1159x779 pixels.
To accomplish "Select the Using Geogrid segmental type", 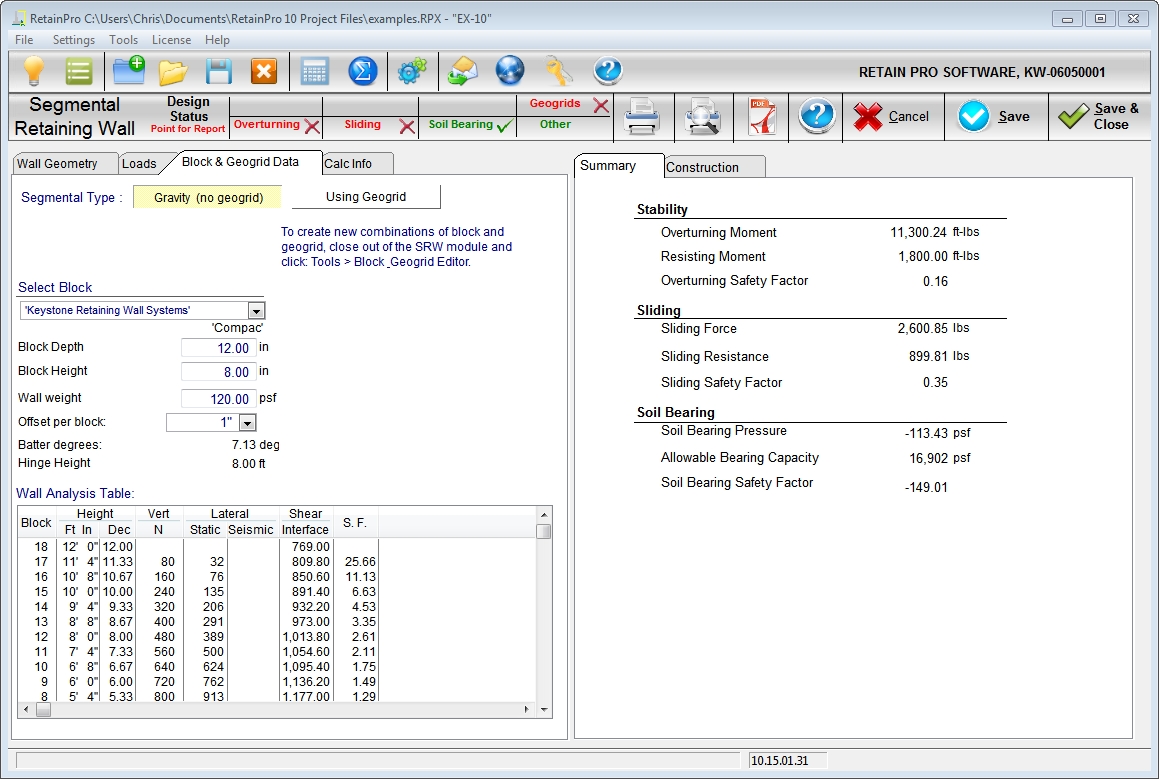I will pos(365,197).
